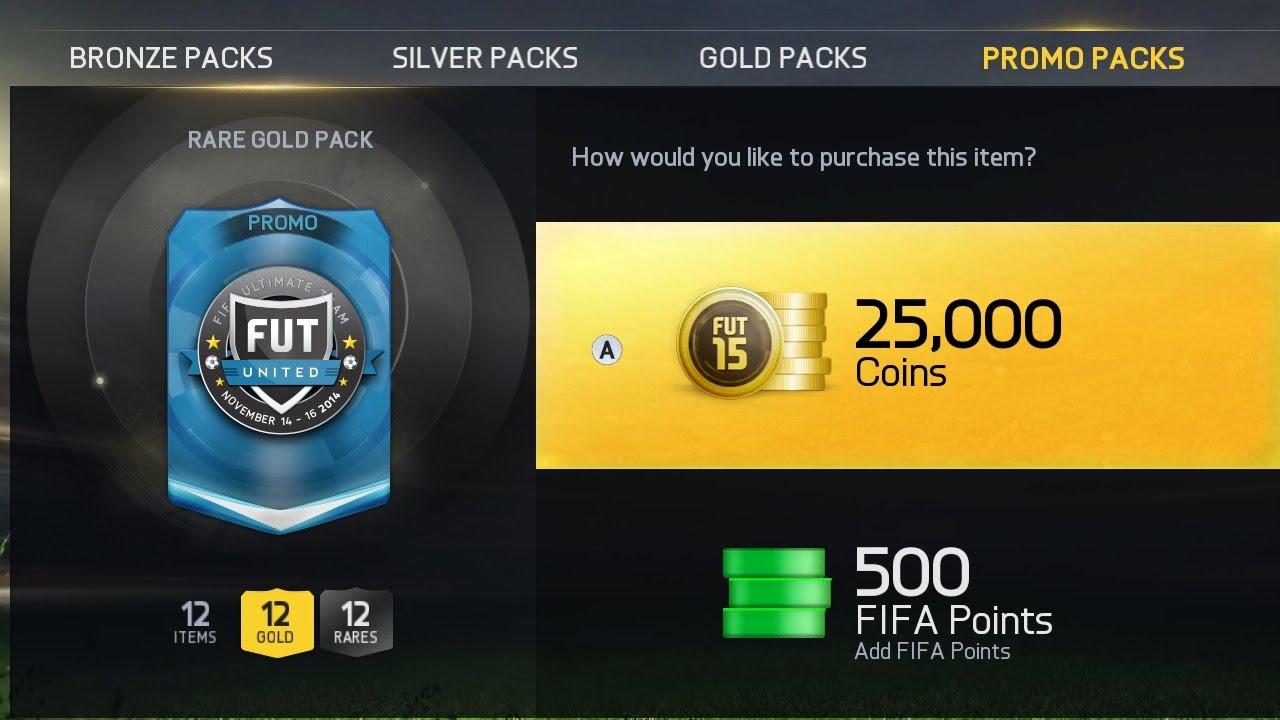Viewport: 1280px width, 720px height.
Task: Purchase pack with 25,000 Coins
Action: click(908, 345)
